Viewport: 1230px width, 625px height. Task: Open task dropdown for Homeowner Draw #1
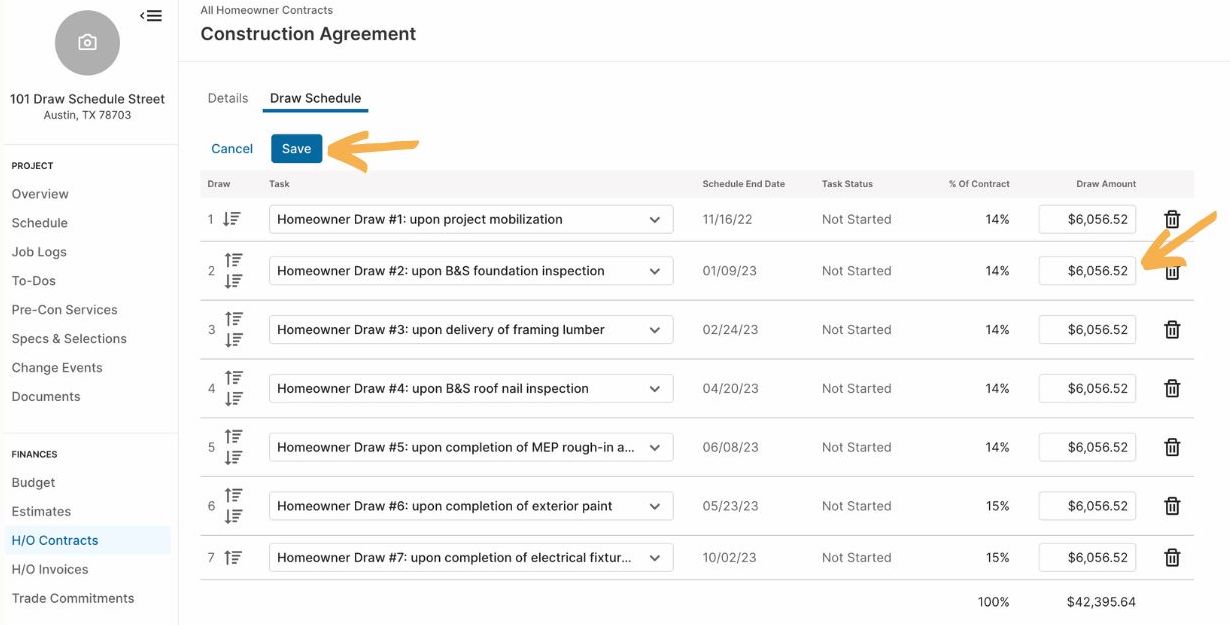pos(471,219)
